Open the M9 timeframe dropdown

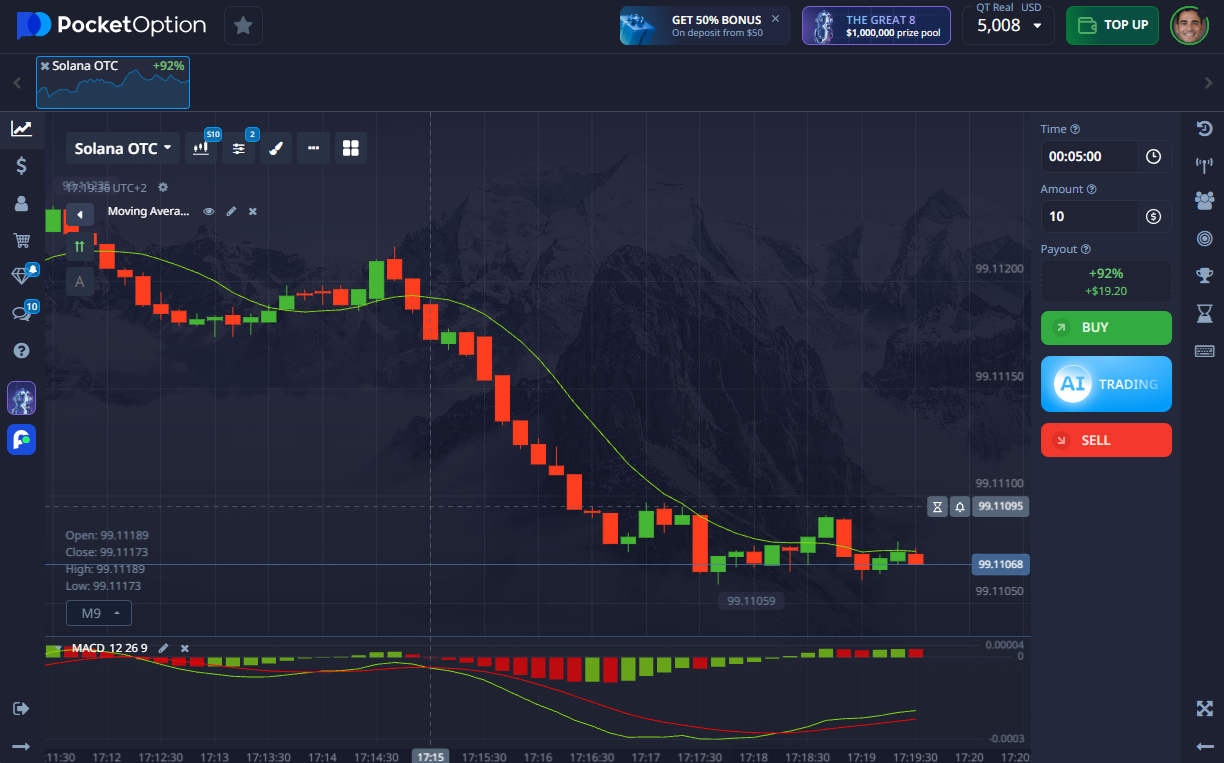tap(99, 613)
